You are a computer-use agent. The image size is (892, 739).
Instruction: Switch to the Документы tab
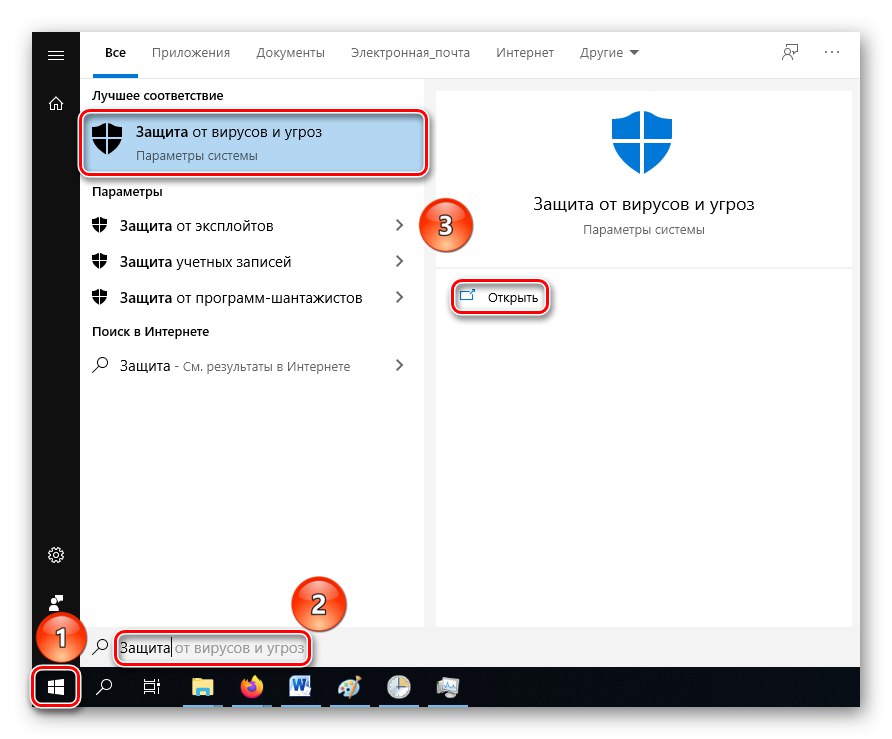tap(290, 53)
